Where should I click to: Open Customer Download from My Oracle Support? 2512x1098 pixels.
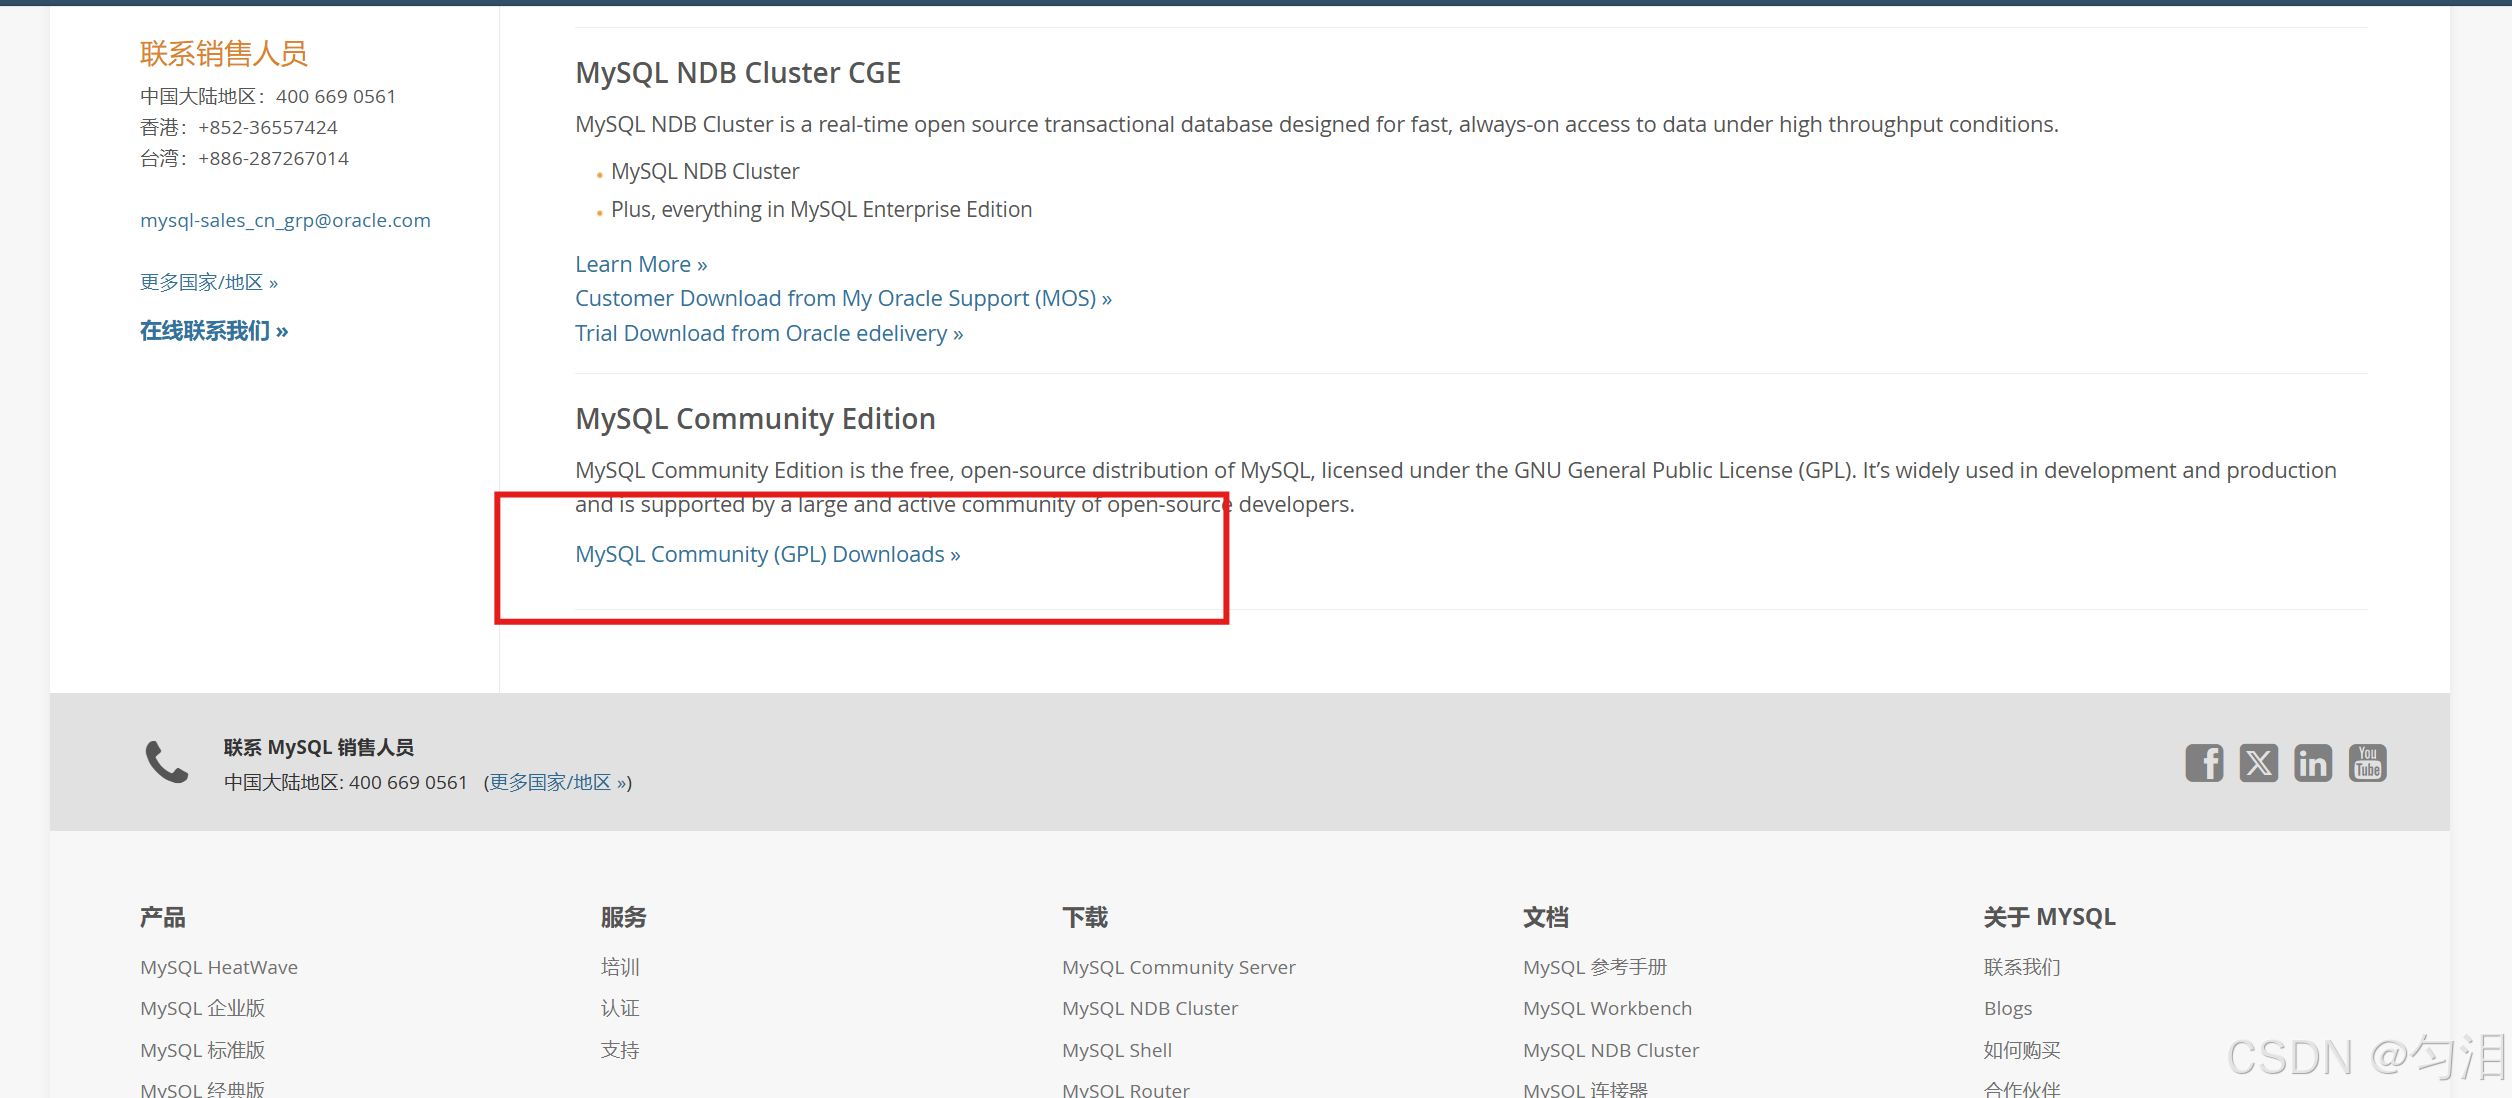pos(842,298)
